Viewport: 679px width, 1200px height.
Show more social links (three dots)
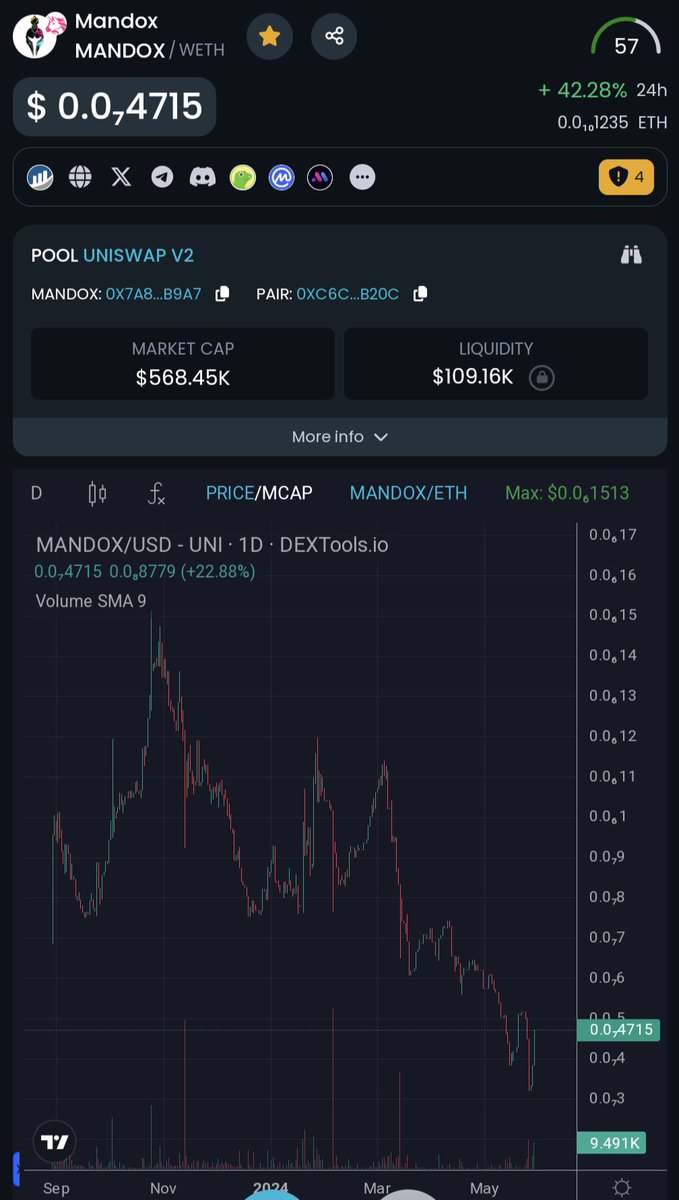(x=363, y=177)
